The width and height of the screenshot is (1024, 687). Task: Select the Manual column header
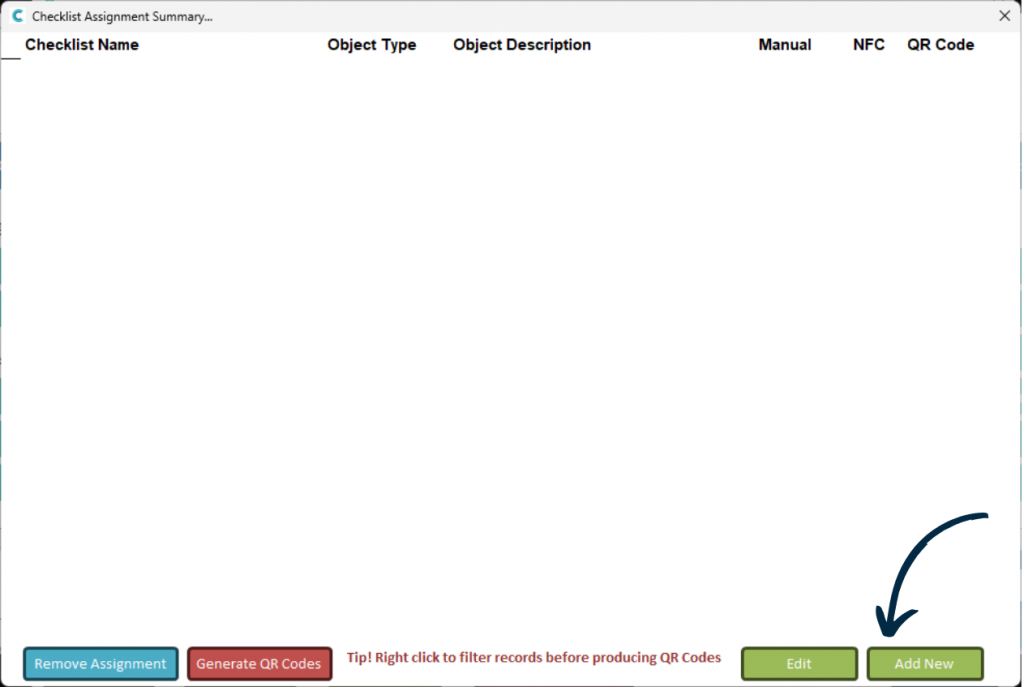[784, 45]
